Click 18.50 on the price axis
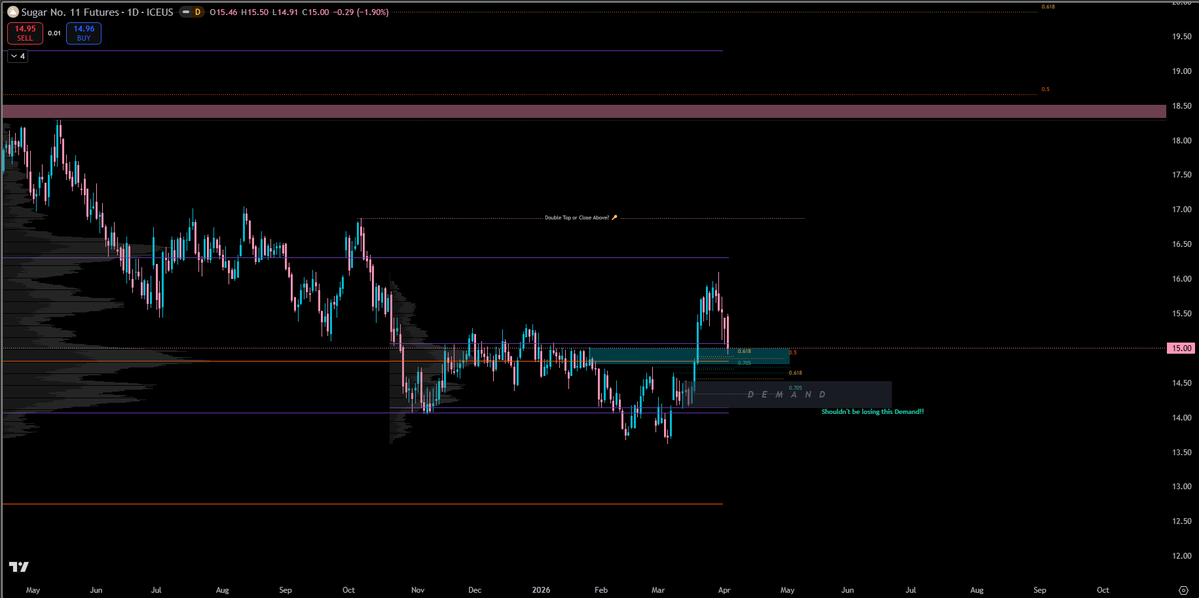1199x598 pixels. 1182,106
